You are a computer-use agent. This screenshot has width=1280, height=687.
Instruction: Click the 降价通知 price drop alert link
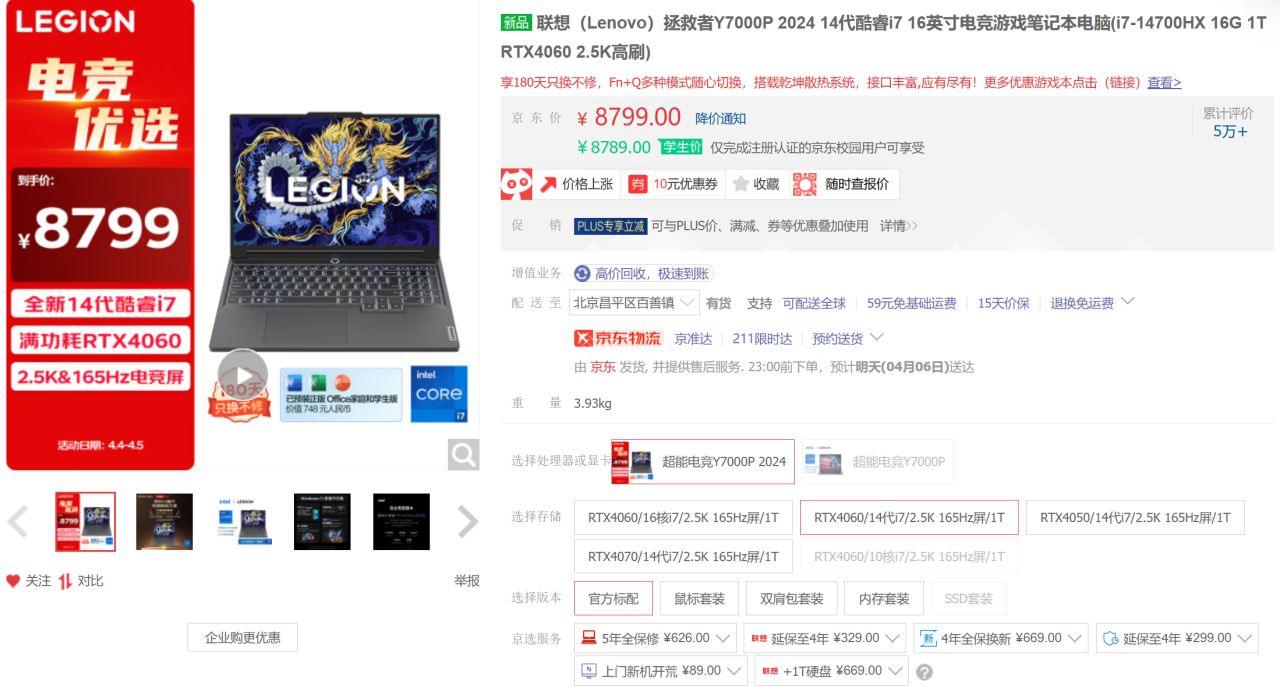point(721,118)
